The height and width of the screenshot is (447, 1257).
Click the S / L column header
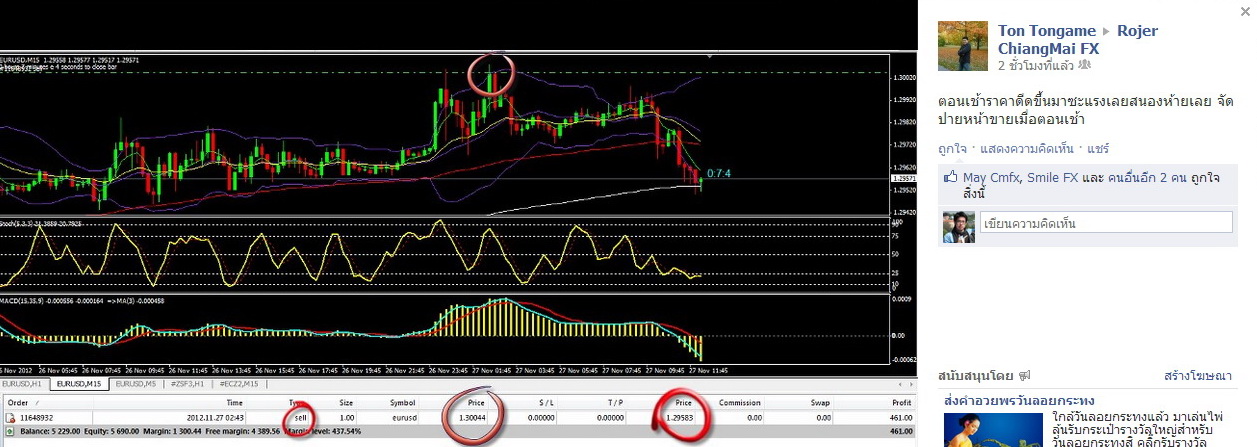(x=548, y=402)
